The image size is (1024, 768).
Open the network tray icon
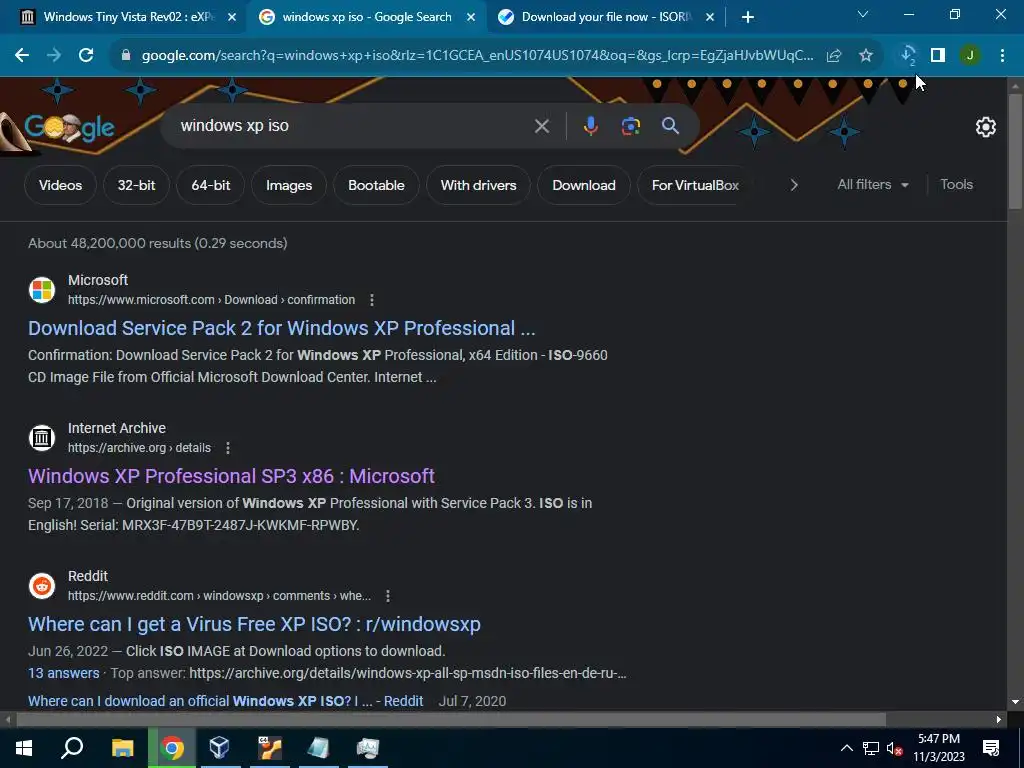click(x=871, y=748)
